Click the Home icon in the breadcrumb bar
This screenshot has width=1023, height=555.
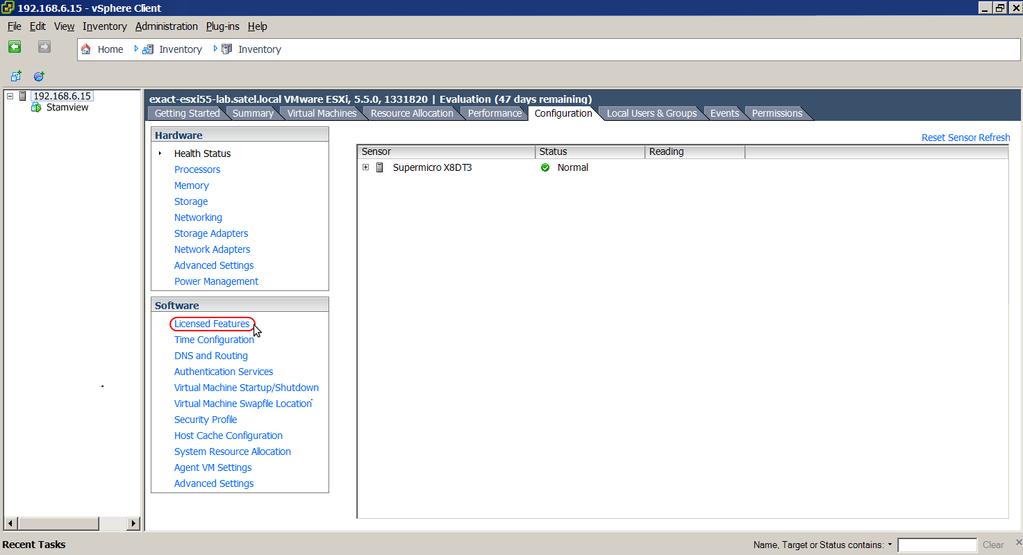point(85,49)
